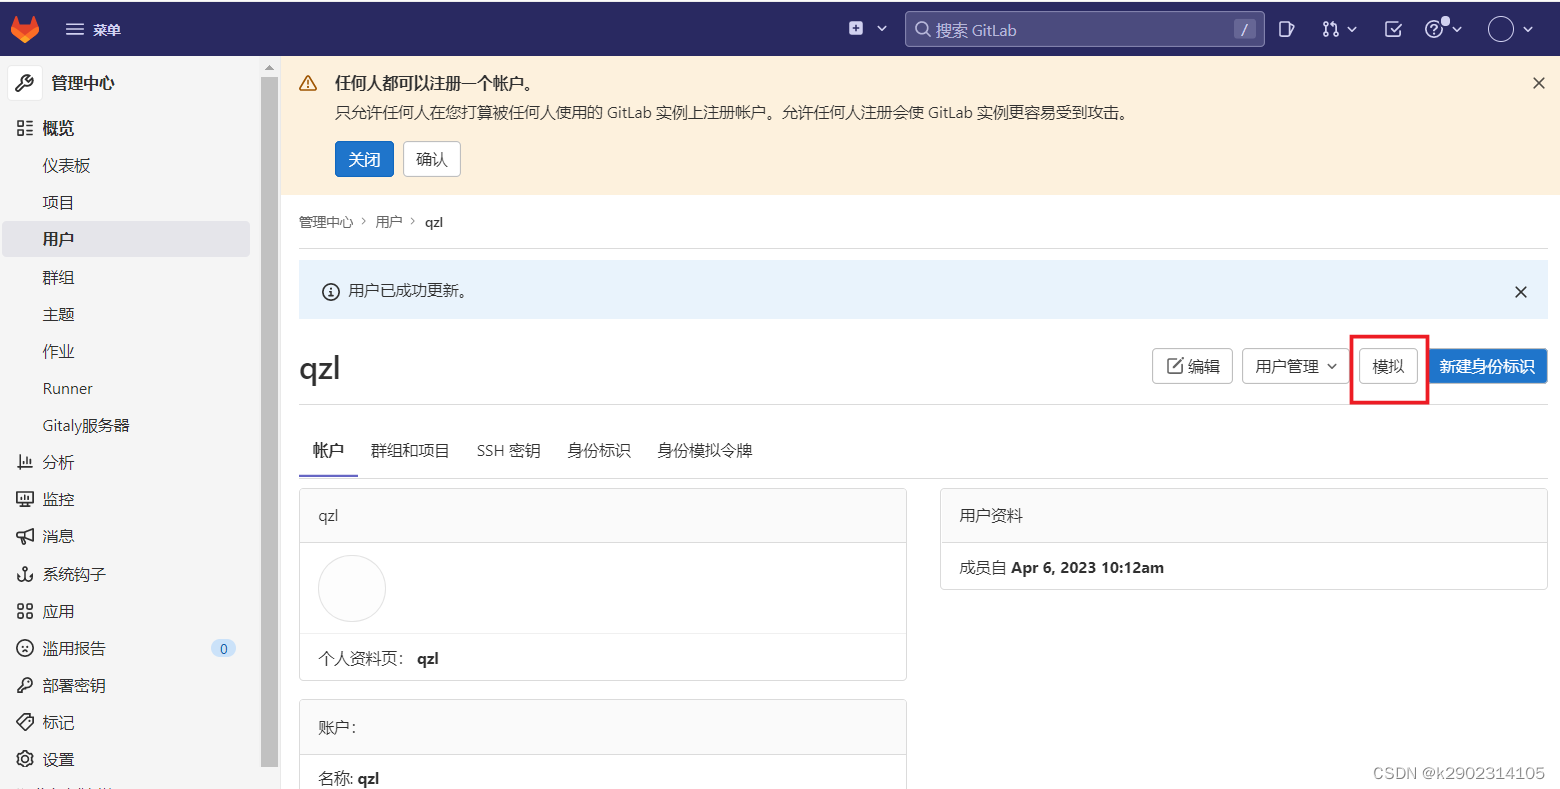Open the 个人资料页 qzl link
1560x789 pixels.
click(x=428, y=658)
